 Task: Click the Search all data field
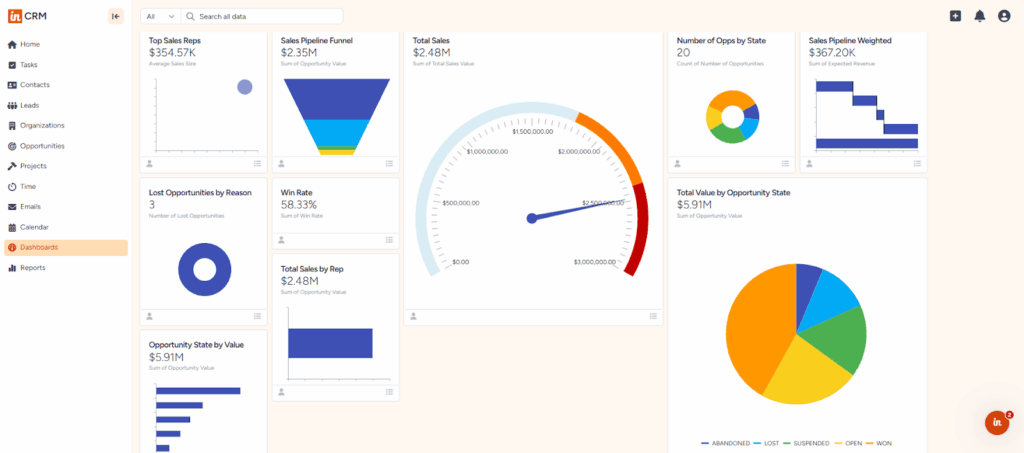265,17
